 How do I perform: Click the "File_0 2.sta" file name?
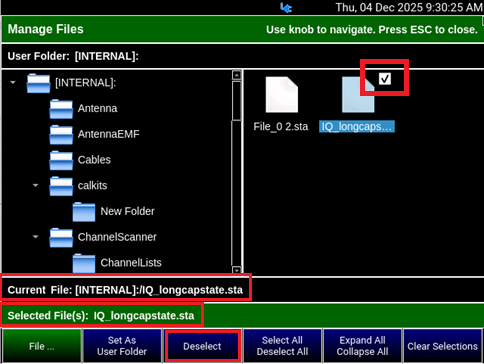[x=281, y=127]
